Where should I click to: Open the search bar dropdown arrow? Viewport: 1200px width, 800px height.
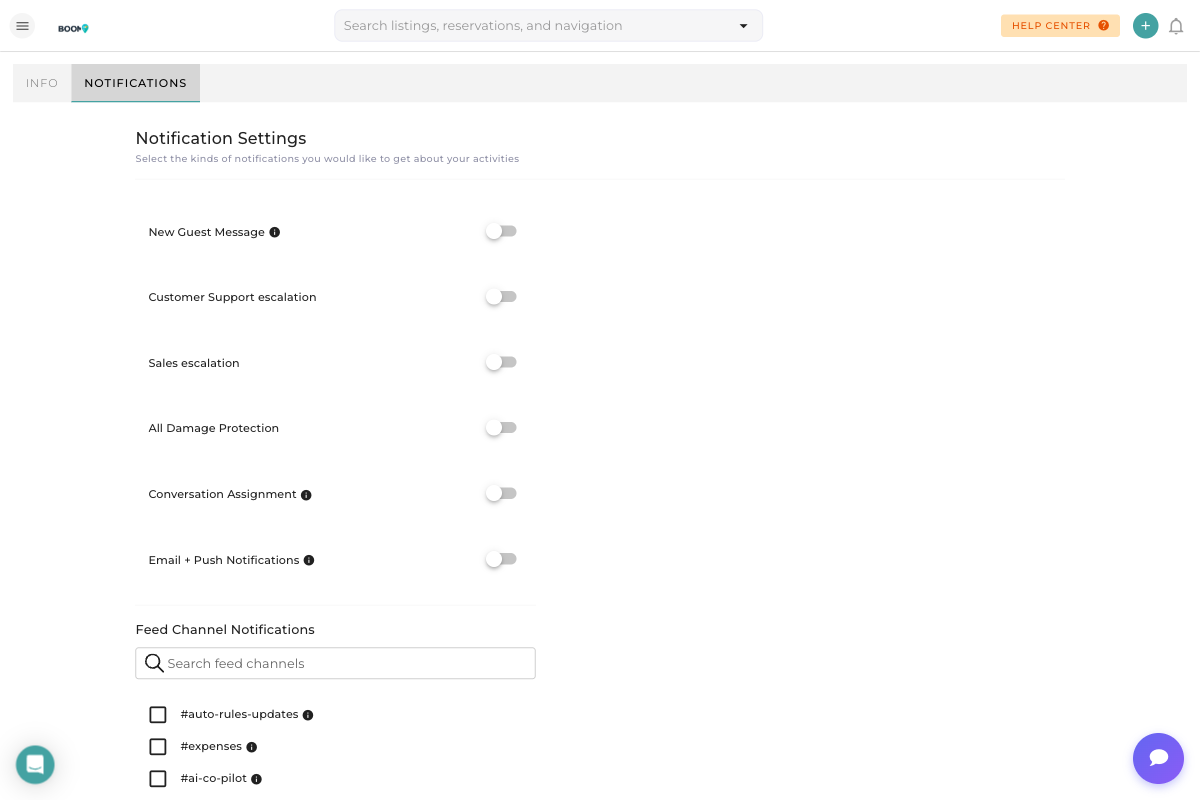click(743, 25)
